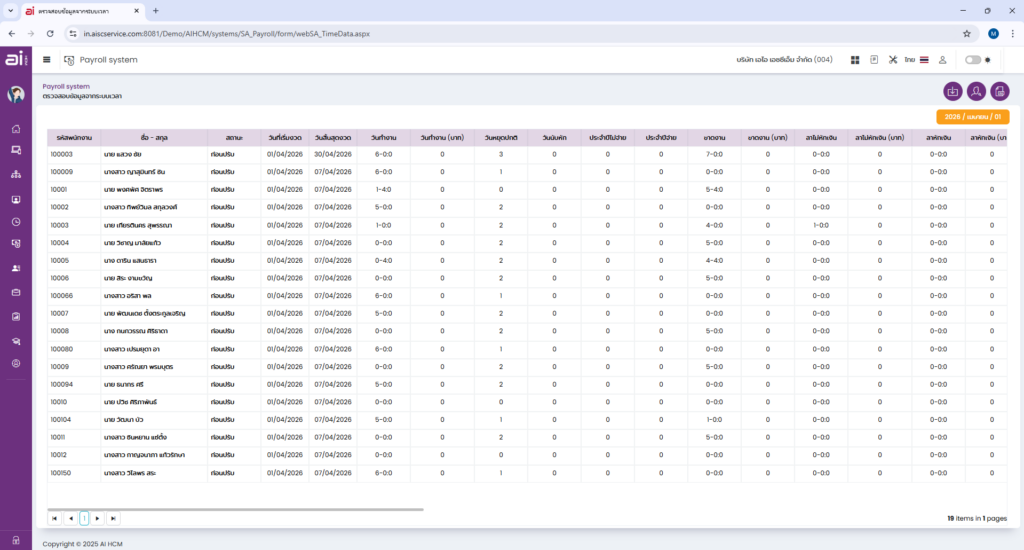Viewport: 1024px width, 550px height.
Task: Click the horizontal scrollbar under the table
Action: pos(235,509)
